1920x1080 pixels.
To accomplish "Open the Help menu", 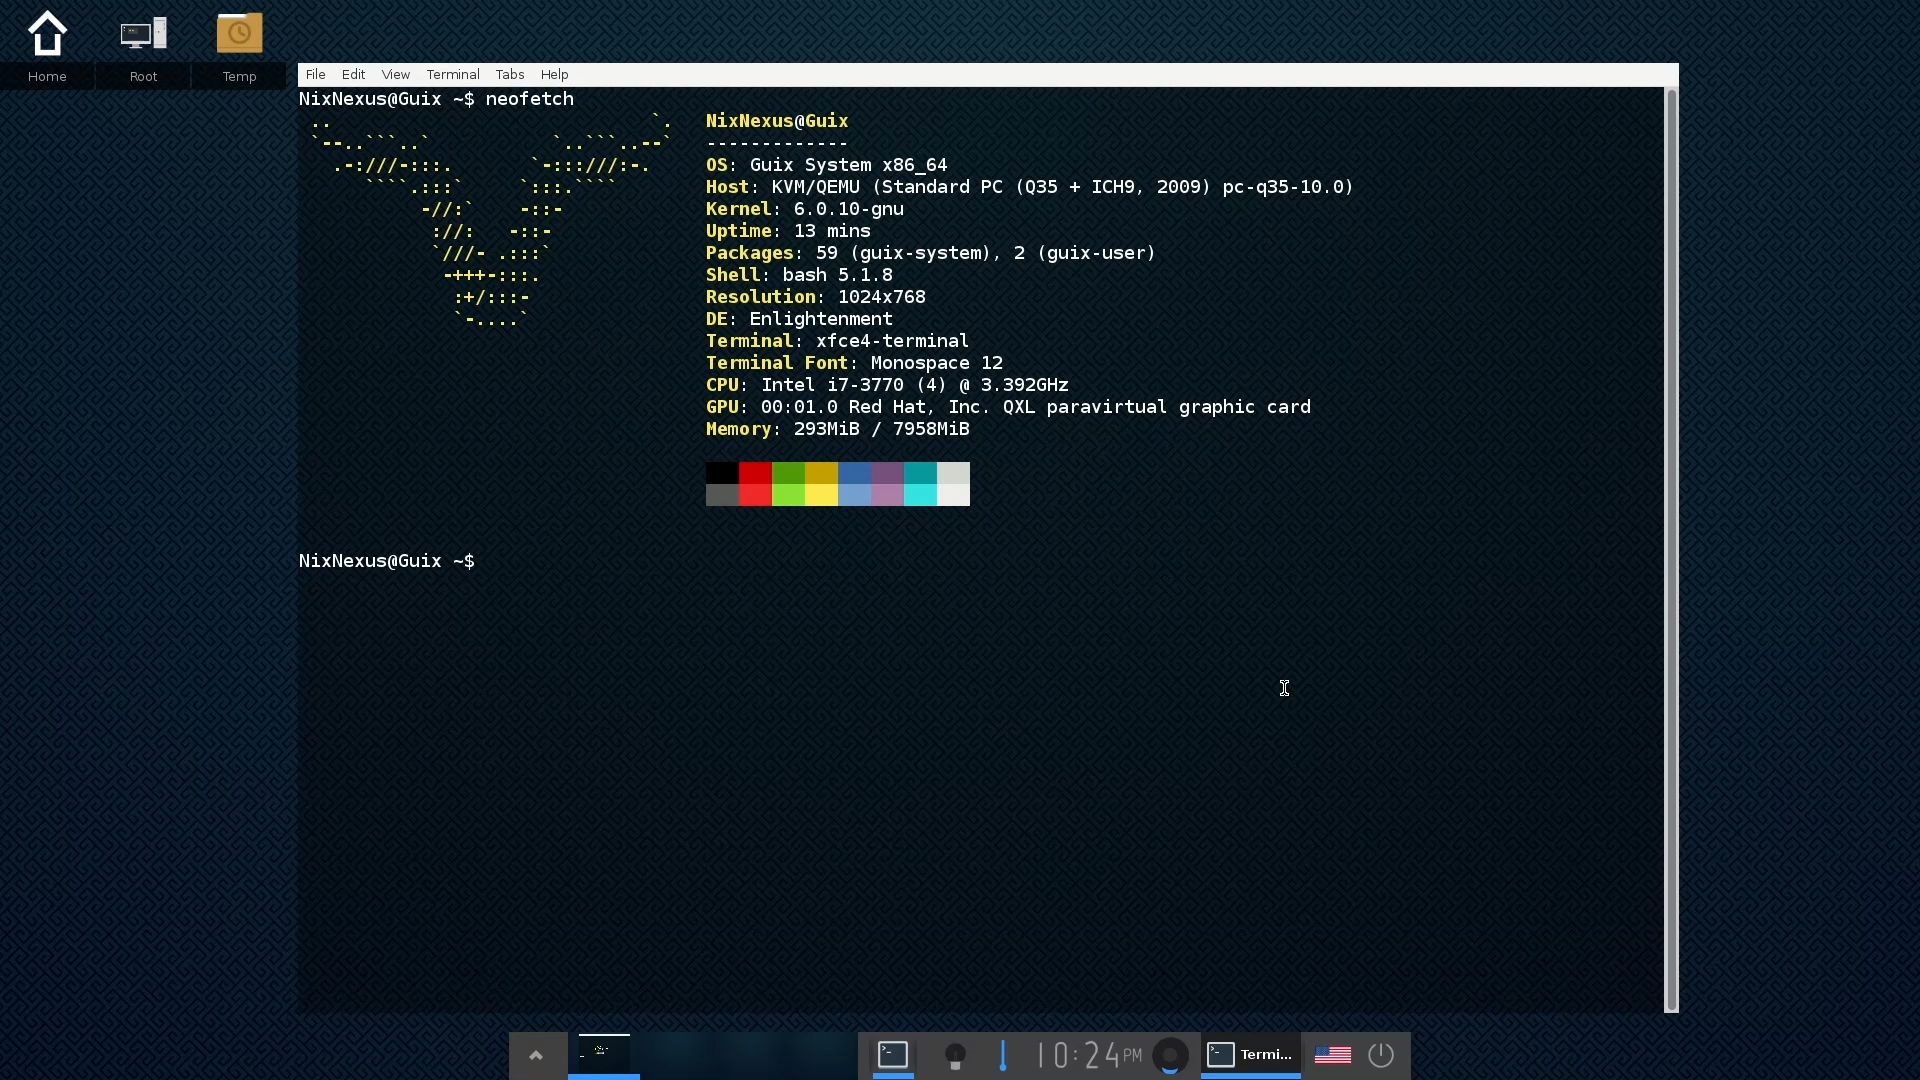I will click(x=554, y=75).
